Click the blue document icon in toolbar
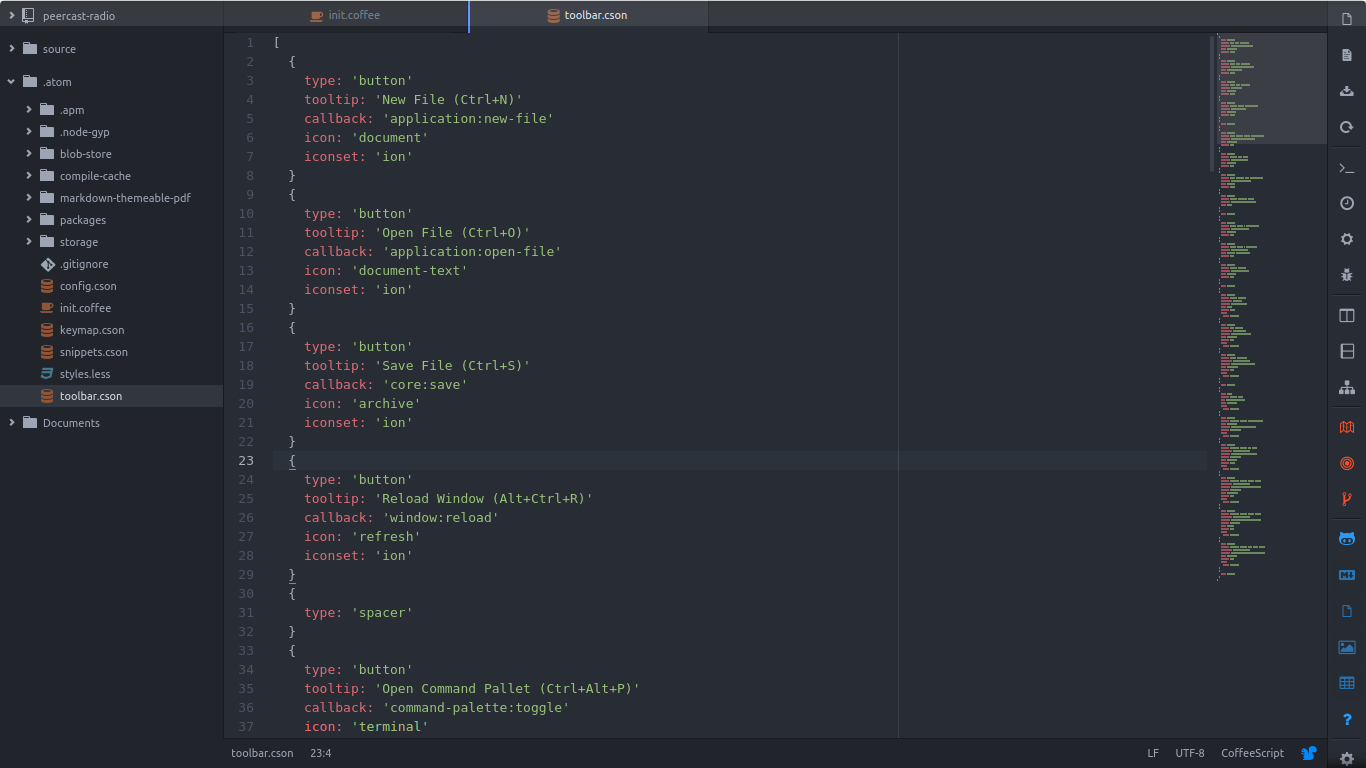1366x768 pixels. pyautogui.click(x=1347, y=611)
